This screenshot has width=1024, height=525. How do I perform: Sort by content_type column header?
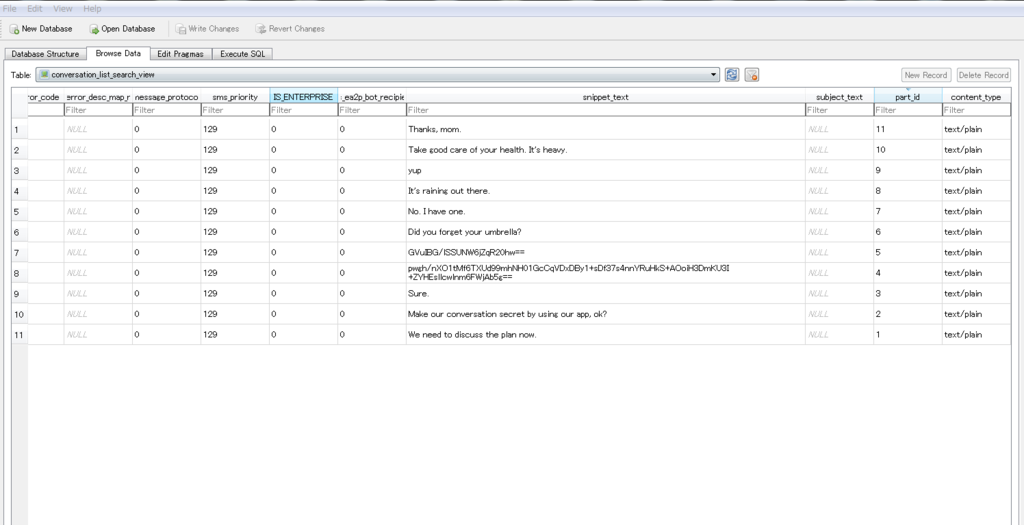tap(976, 97)
